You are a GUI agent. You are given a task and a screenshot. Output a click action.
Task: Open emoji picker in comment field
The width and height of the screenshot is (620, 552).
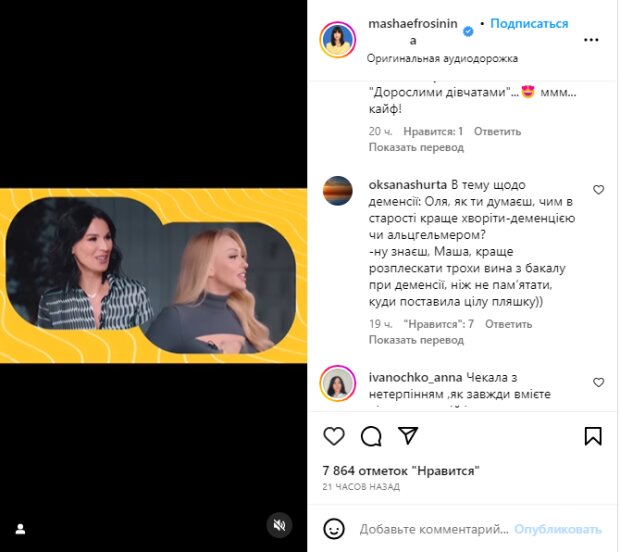[334, 529]
